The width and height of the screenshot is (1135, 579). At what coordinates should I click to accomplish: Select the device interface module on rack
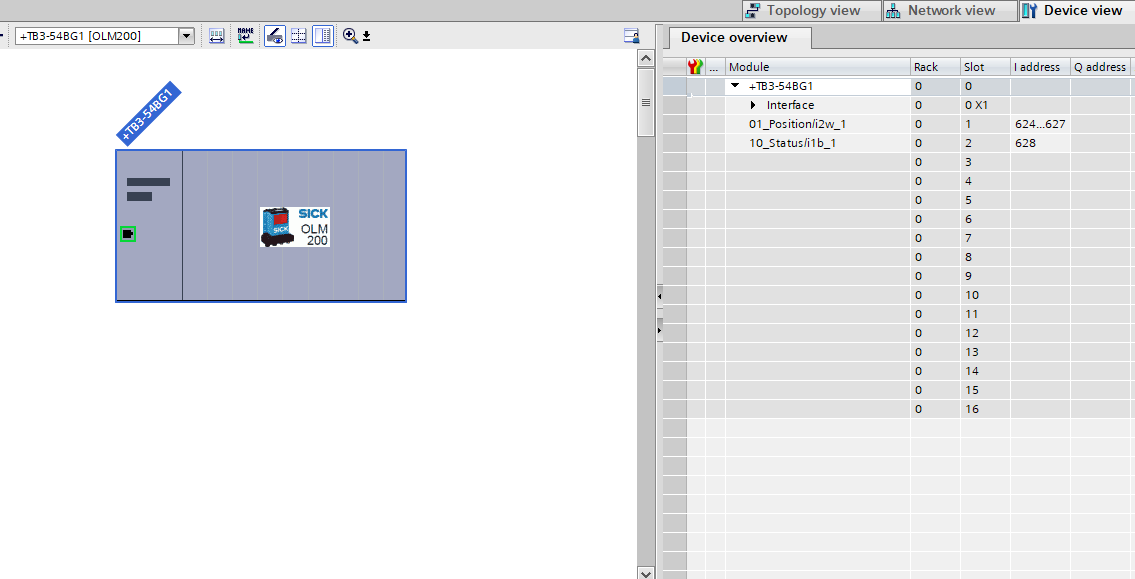click(x=149, y=225)
